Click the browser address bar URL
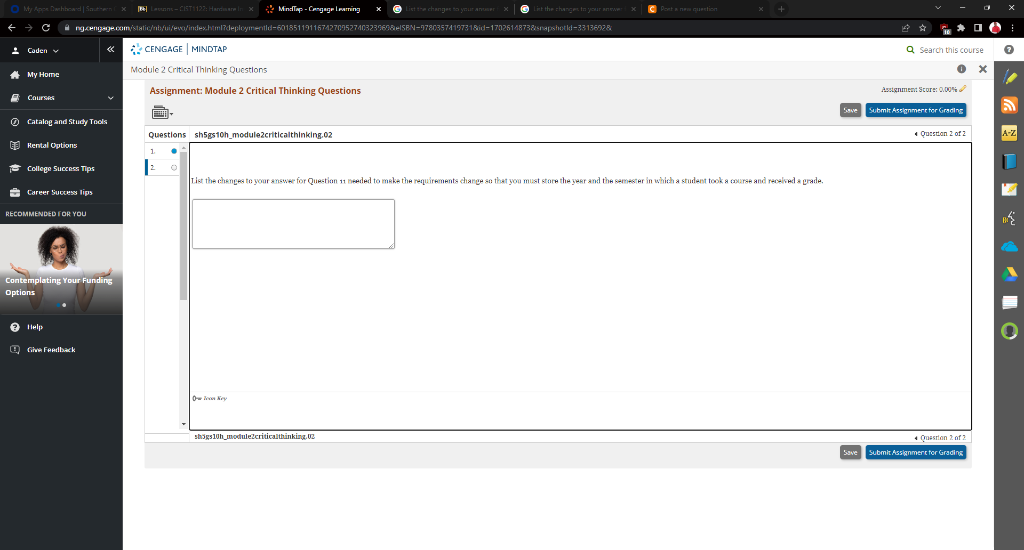Viewport: 1024px width, 550px height. tap(343, 27)
